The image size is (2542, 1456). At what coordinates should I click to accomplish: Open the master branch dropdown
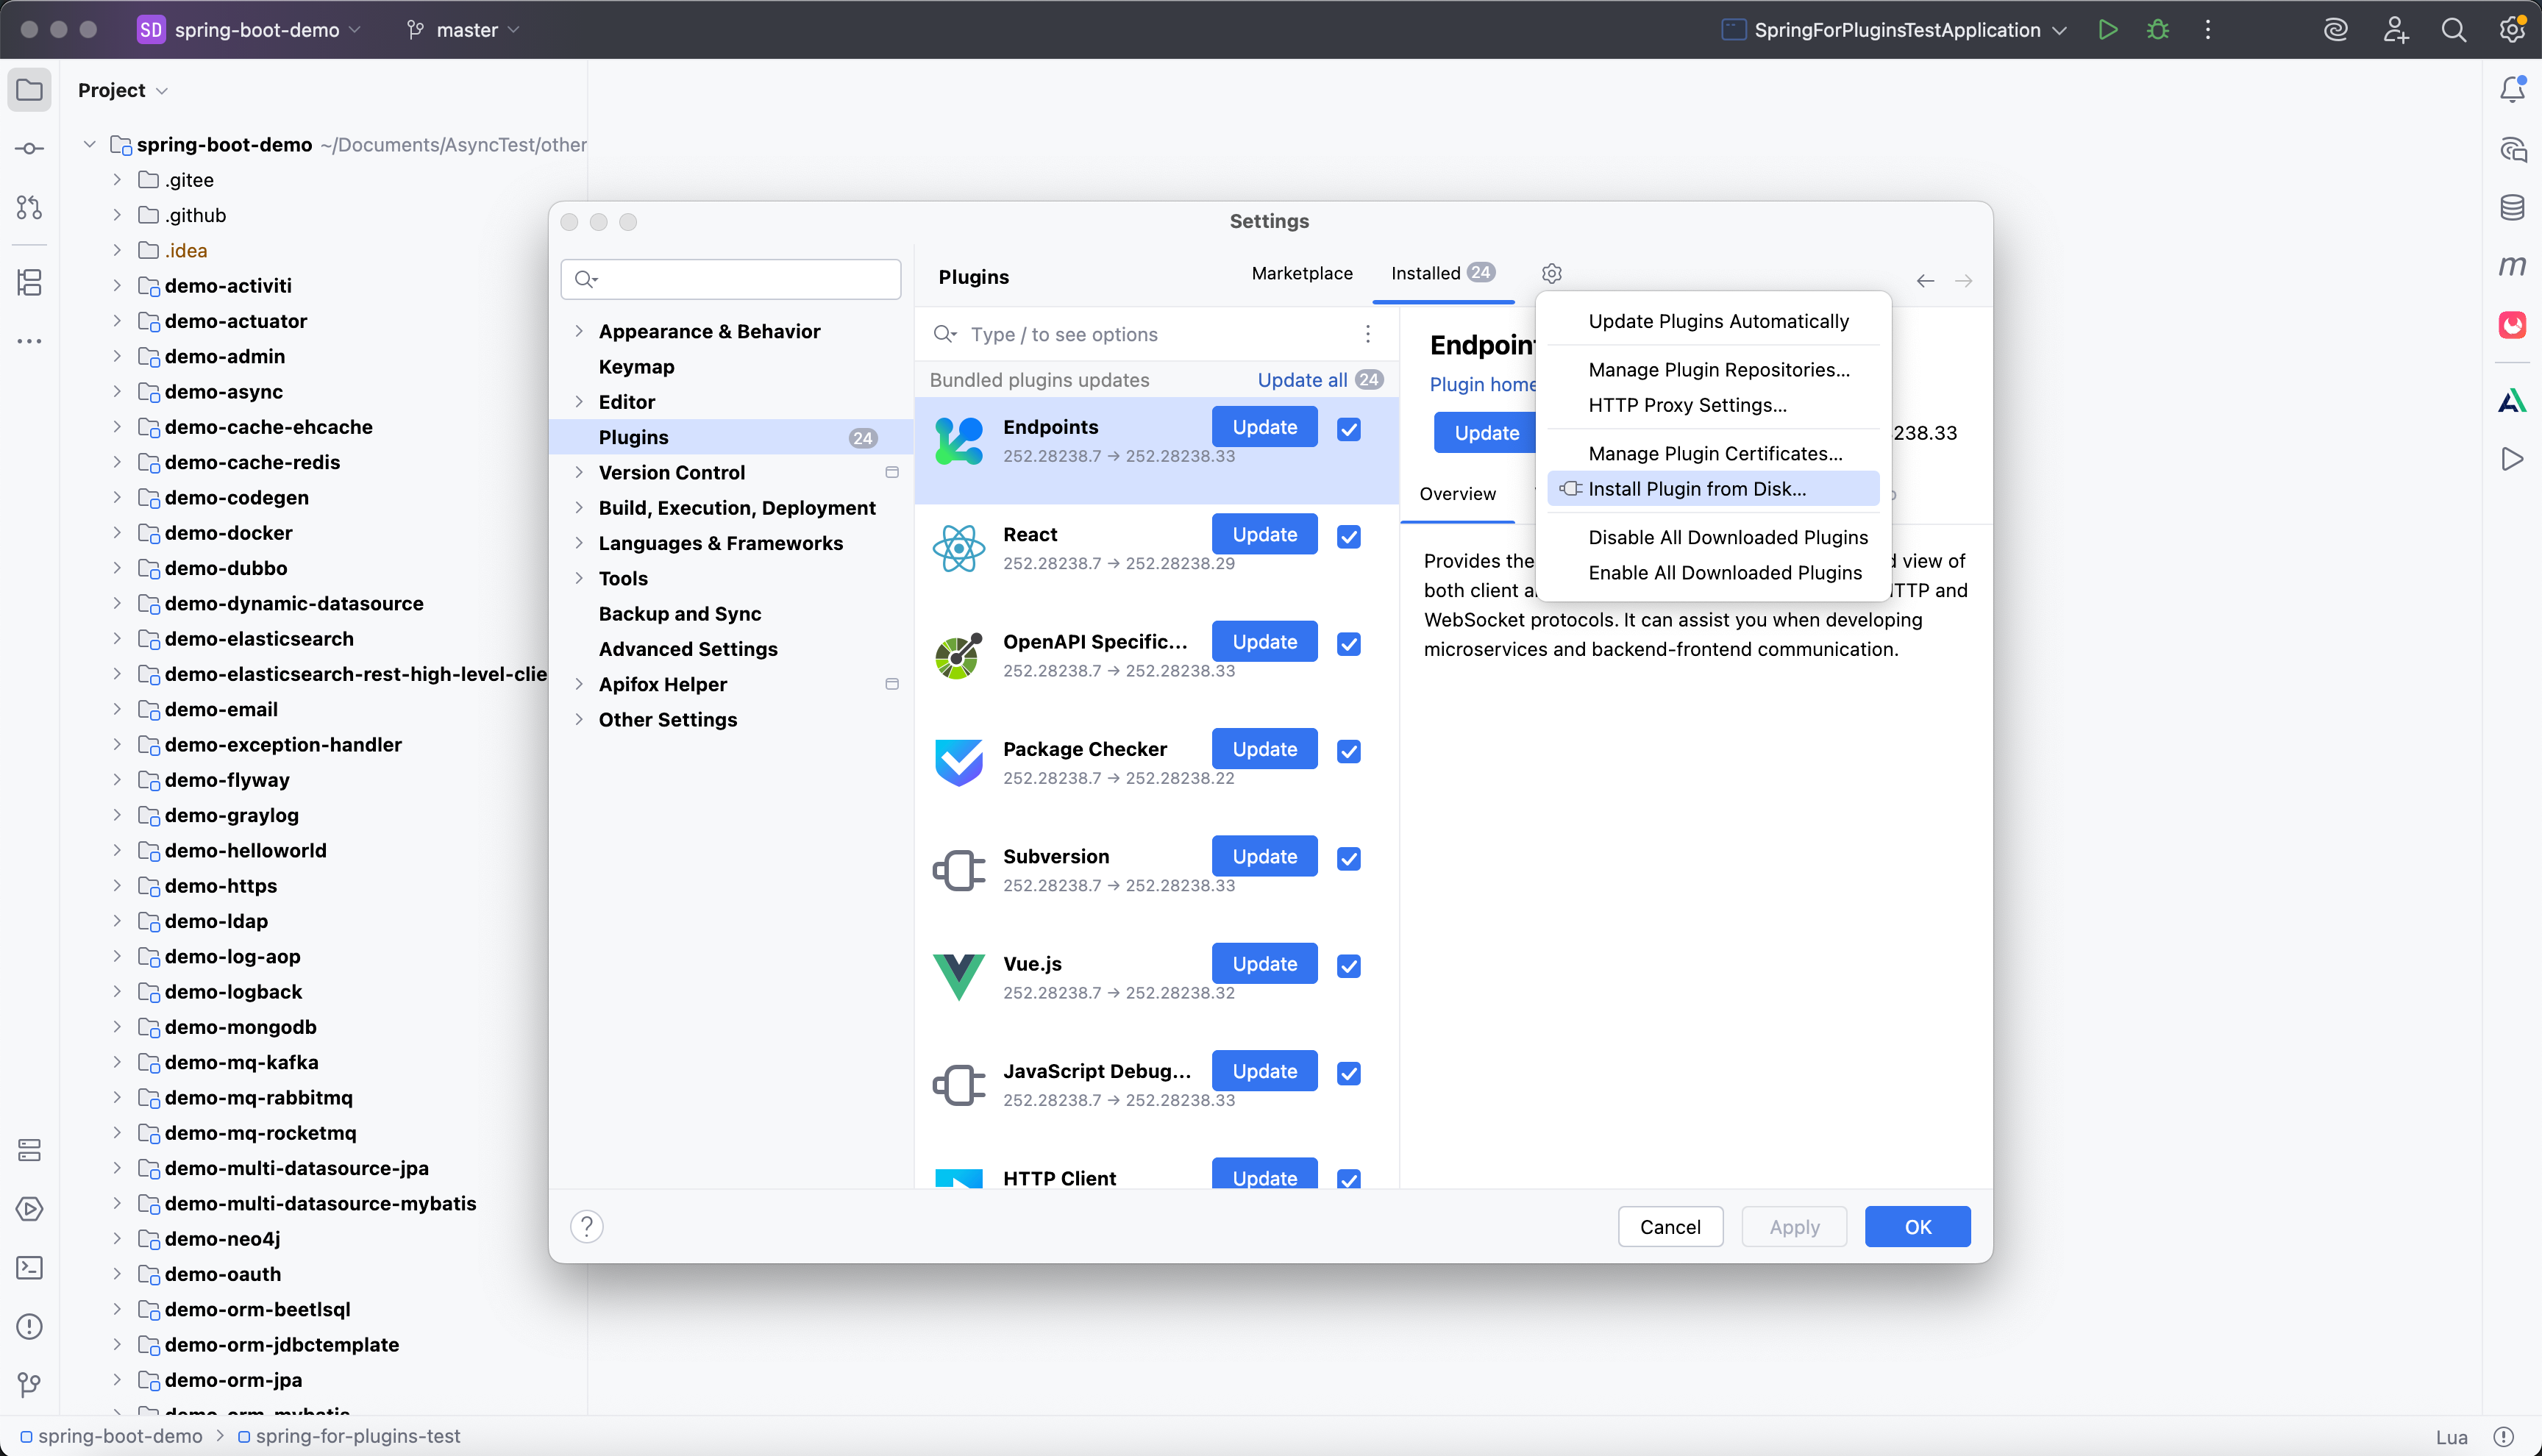465,30
